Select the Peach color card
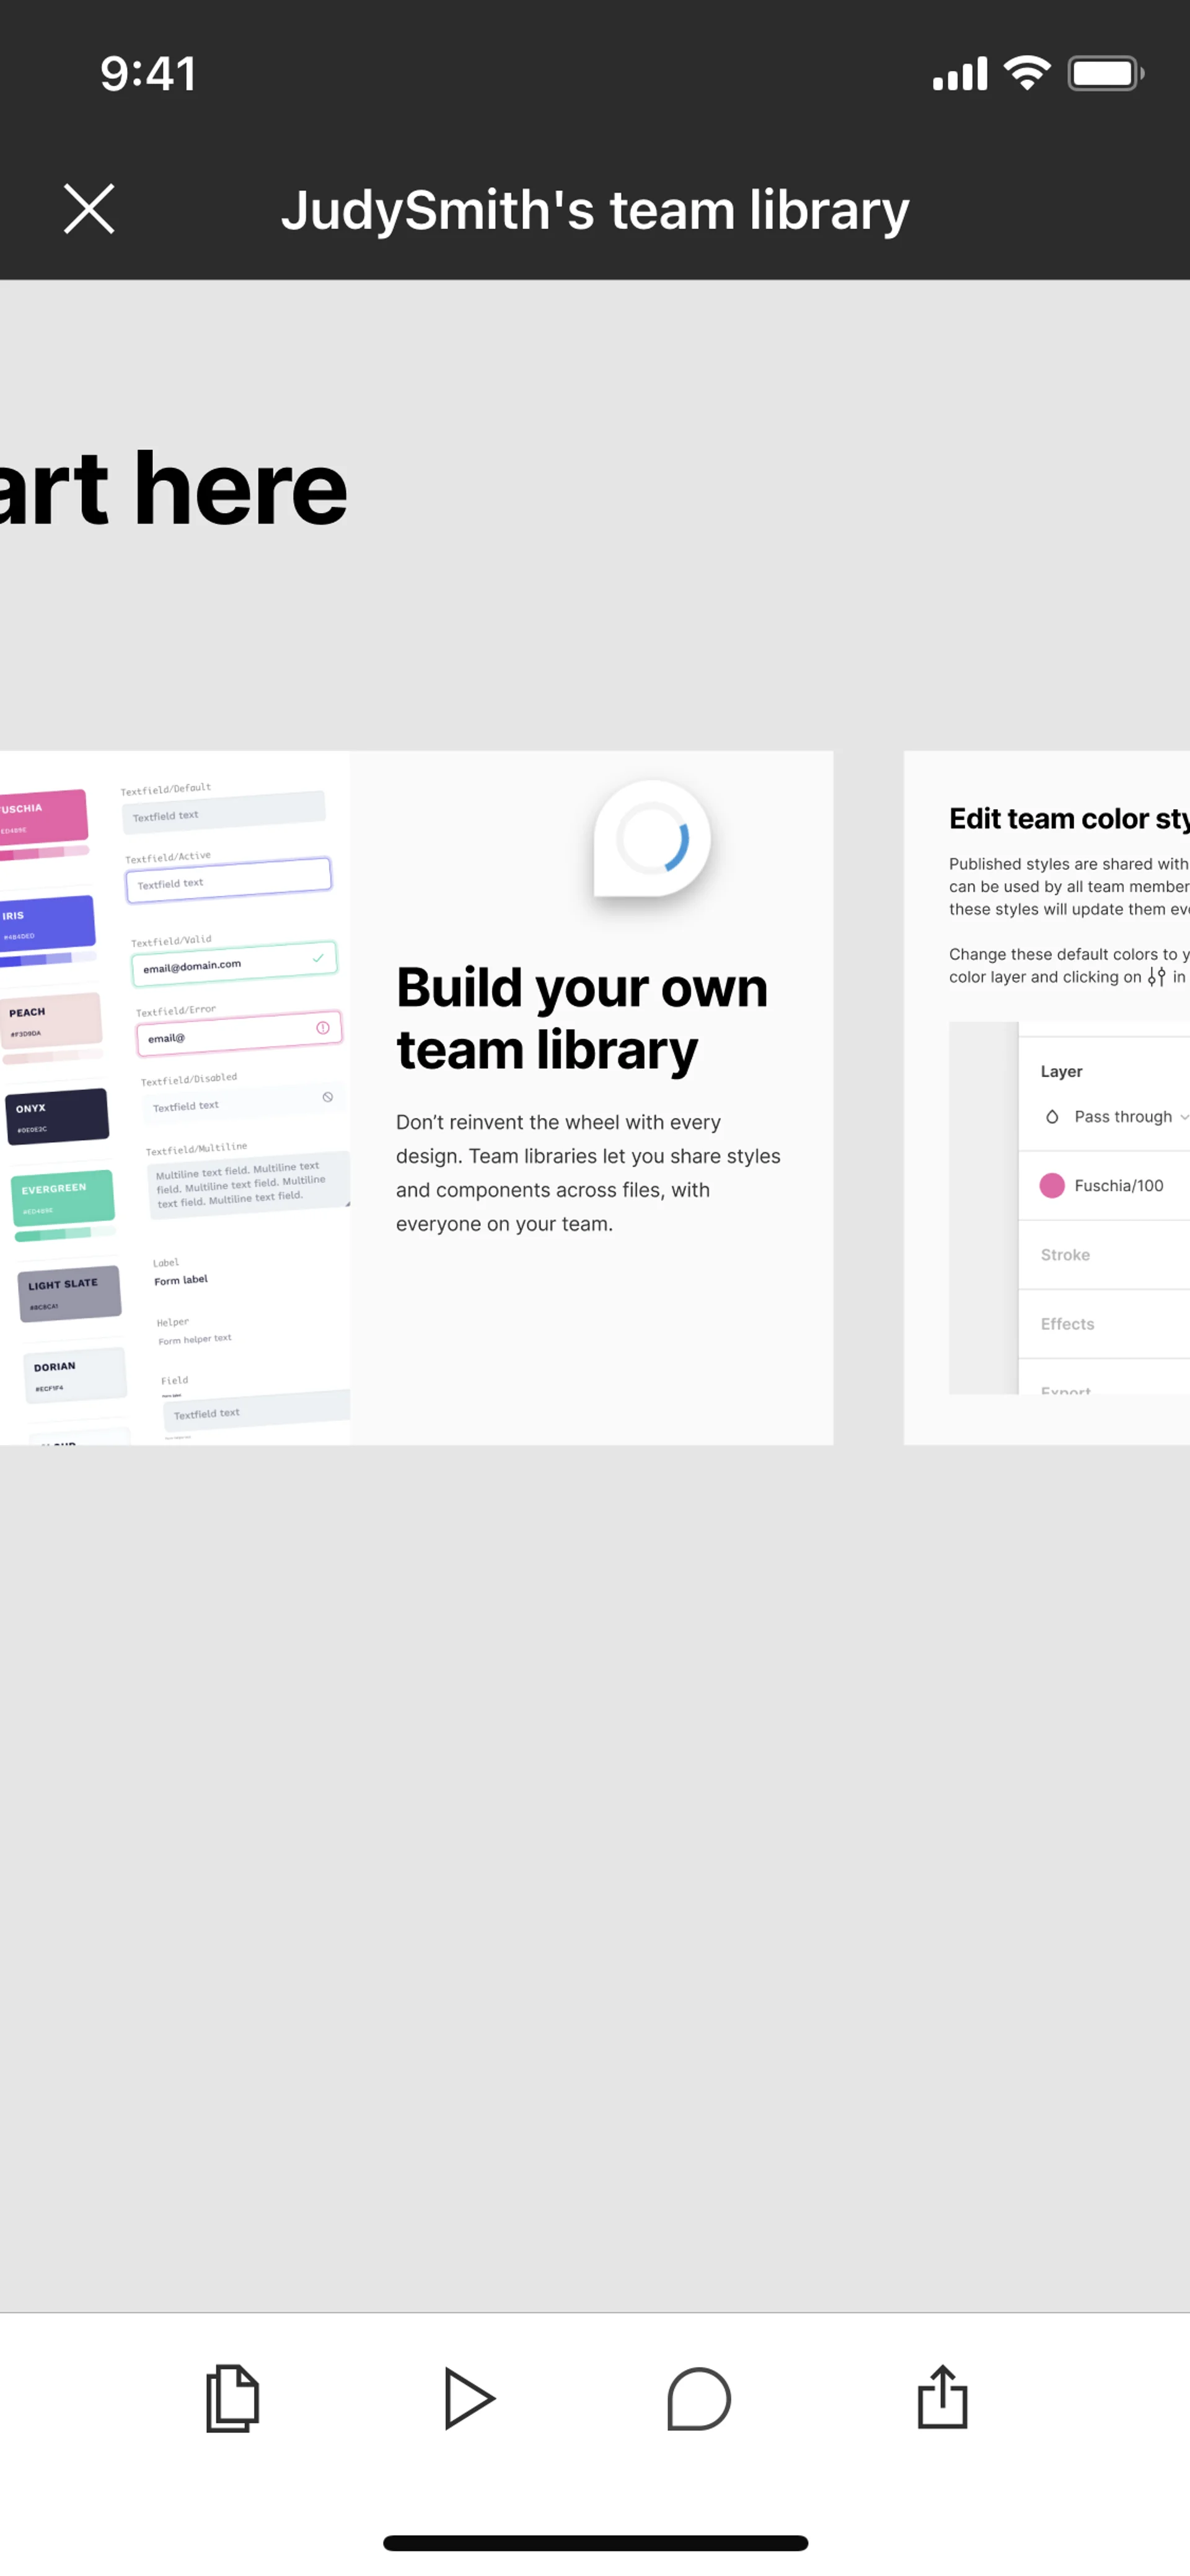 (50, 1019)
